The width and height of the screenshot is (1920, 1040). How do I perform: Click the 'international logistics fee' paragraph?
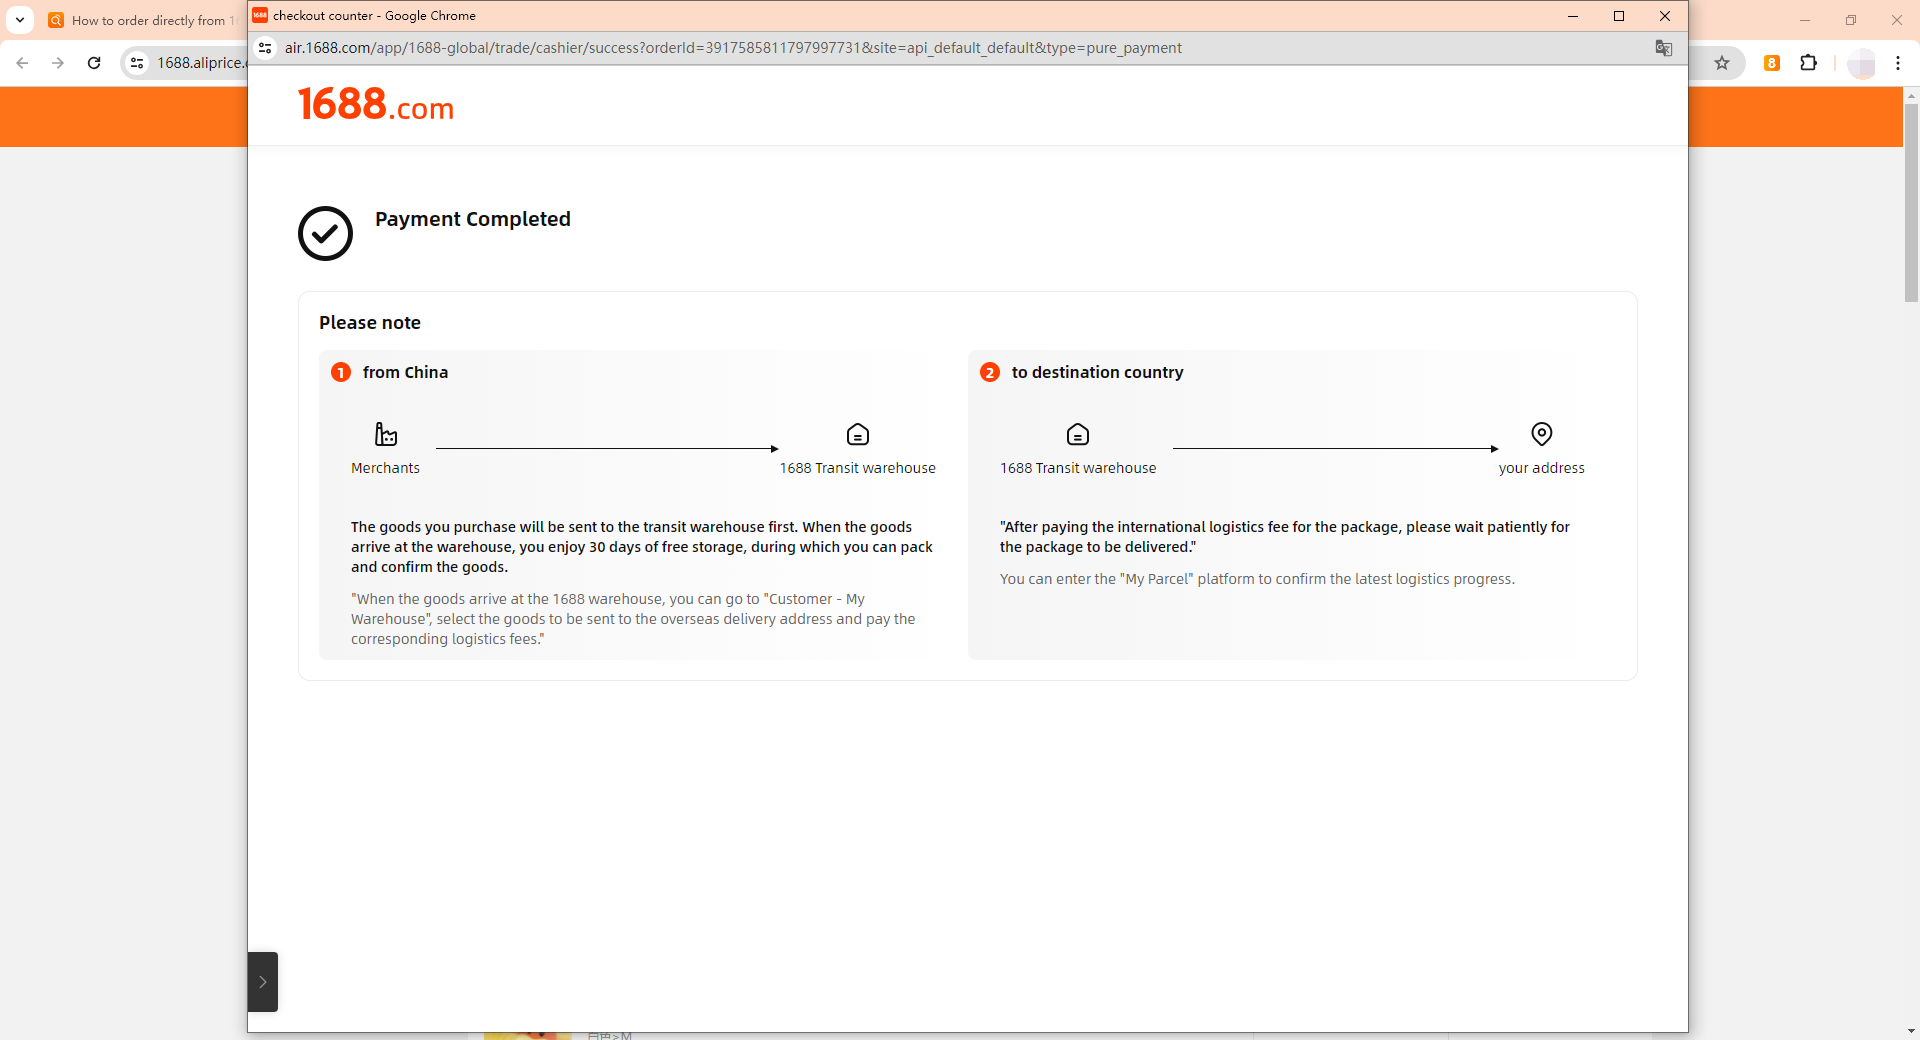(x=1285, y=537)
